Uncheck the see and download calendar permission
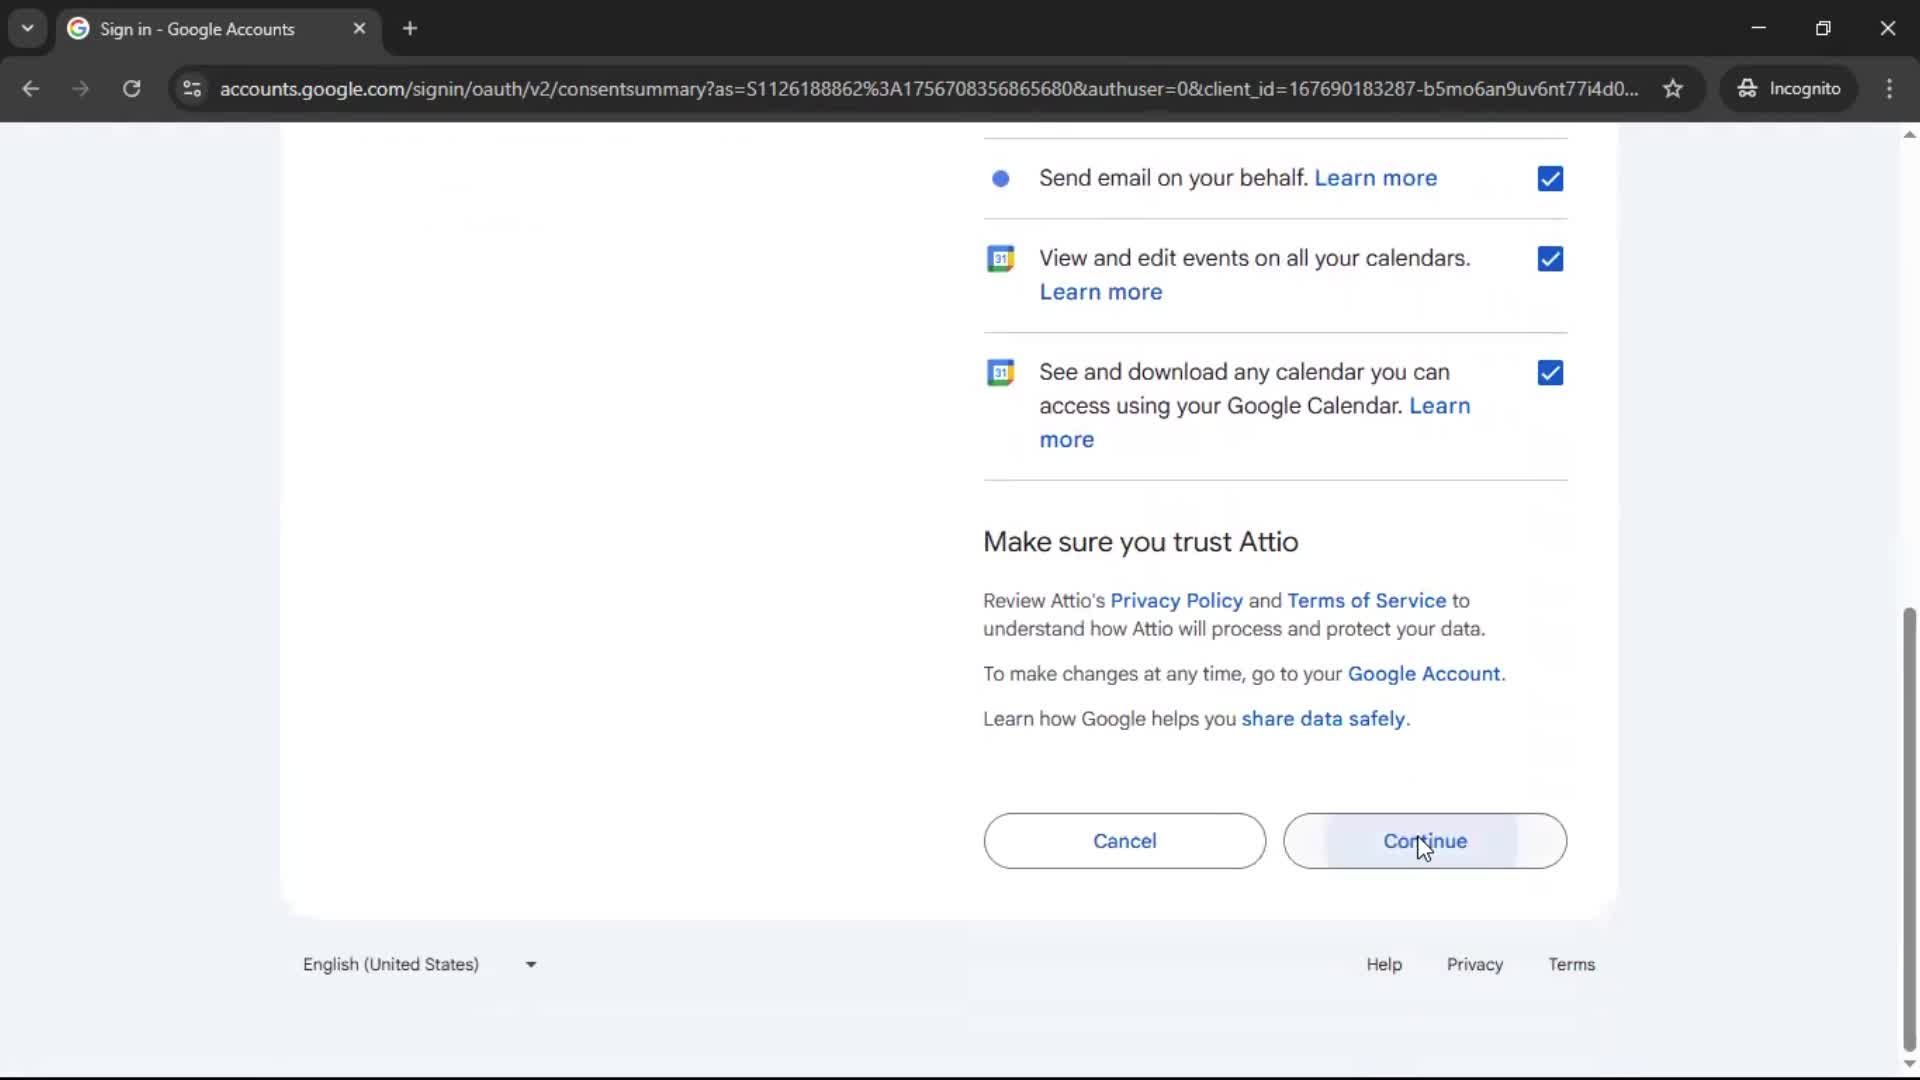The image size is (1920, 1080). (1549, 372)
